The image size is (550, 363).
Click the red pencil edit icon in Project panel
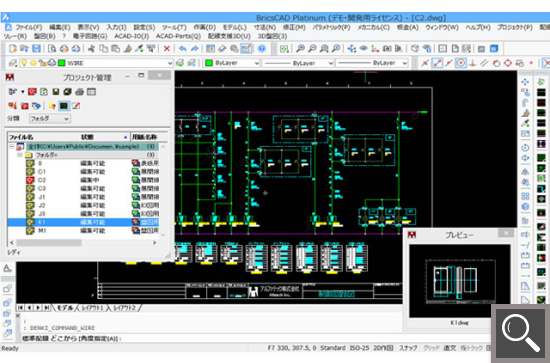click(x=75, y=106)
